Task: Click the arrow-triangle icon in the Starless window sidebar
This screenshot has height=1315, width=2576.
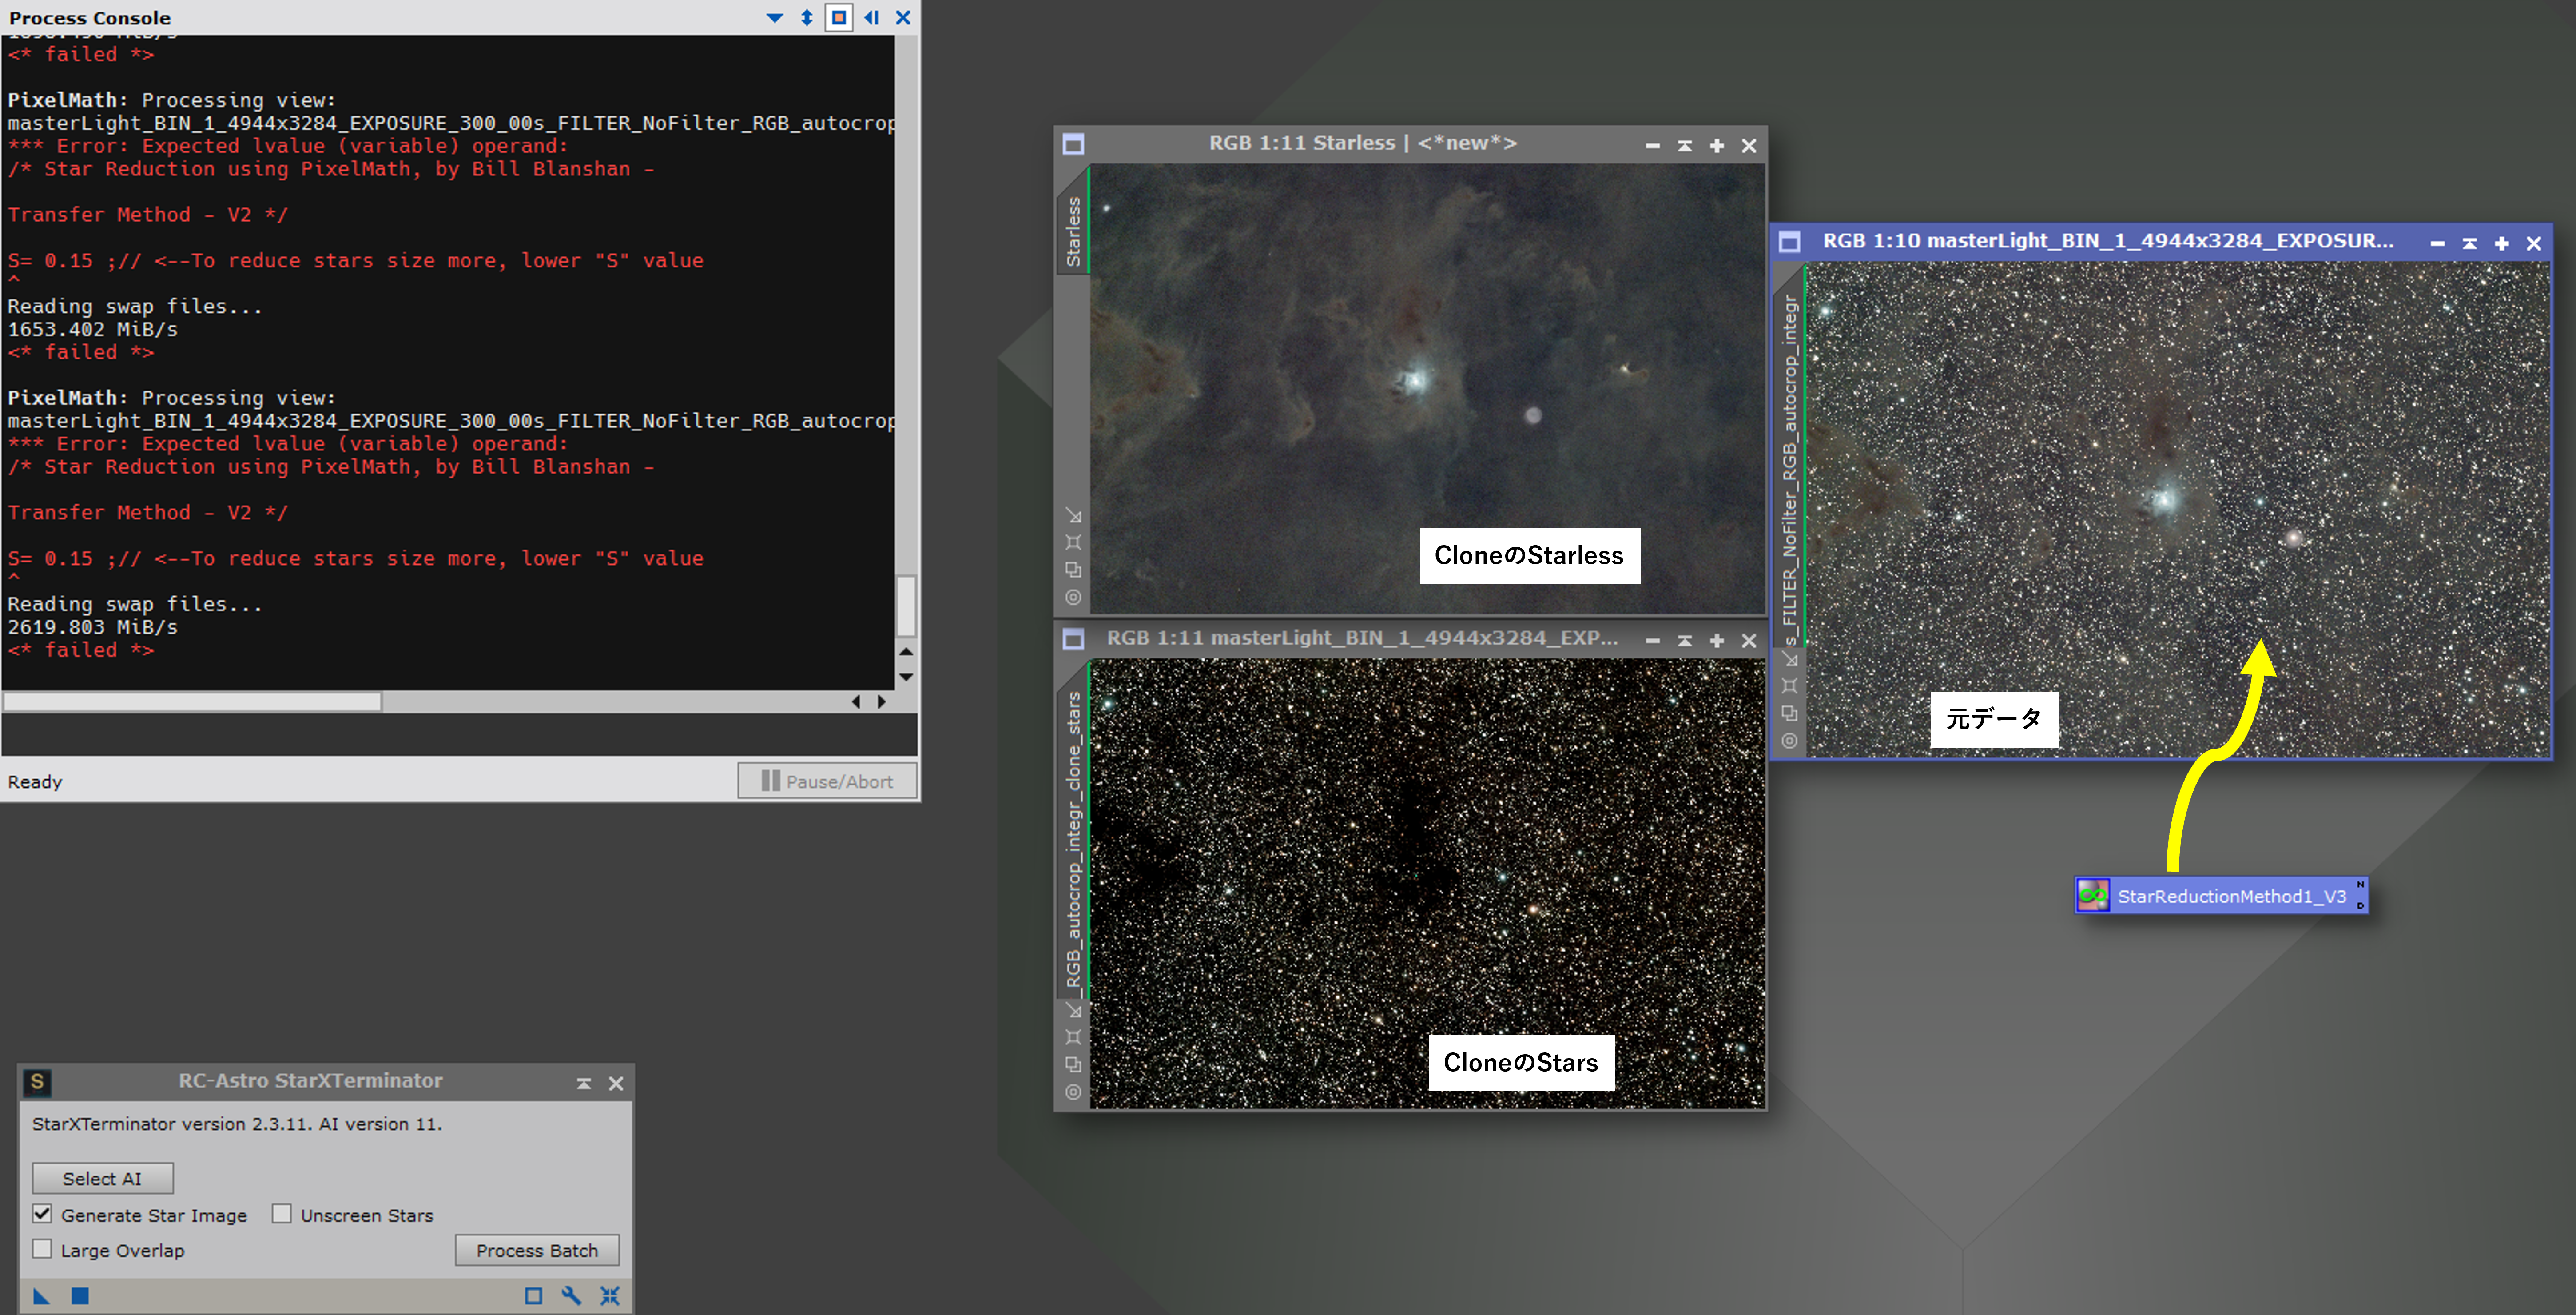Action: pyautogui.click(x=1074, y=516)
